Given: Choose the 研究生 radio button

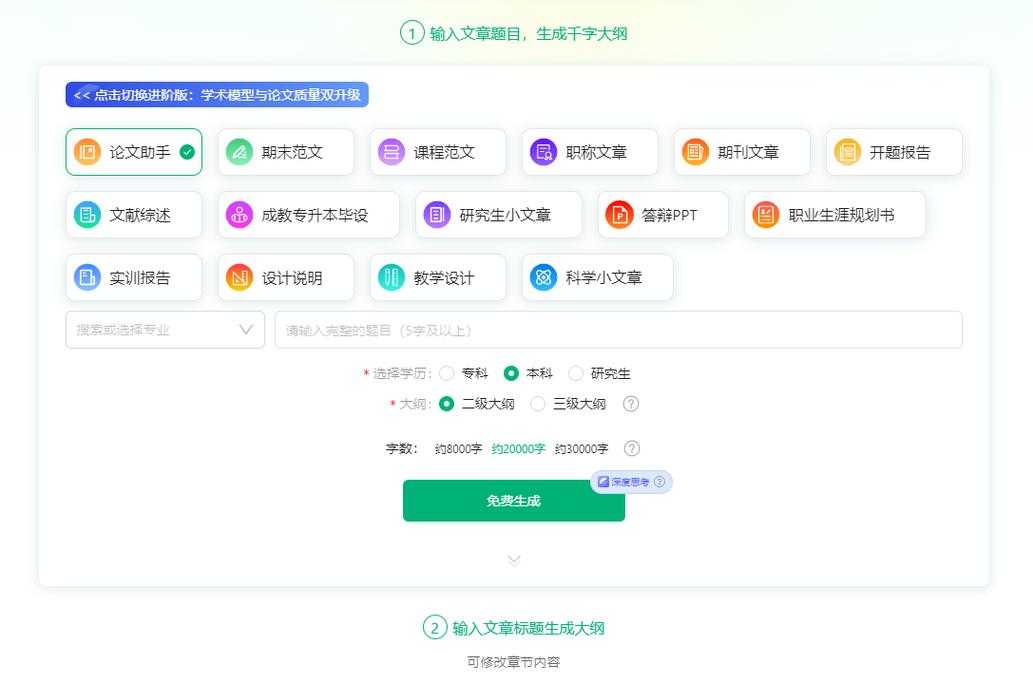Looking at the screenshot, I should tap(576, 372).
